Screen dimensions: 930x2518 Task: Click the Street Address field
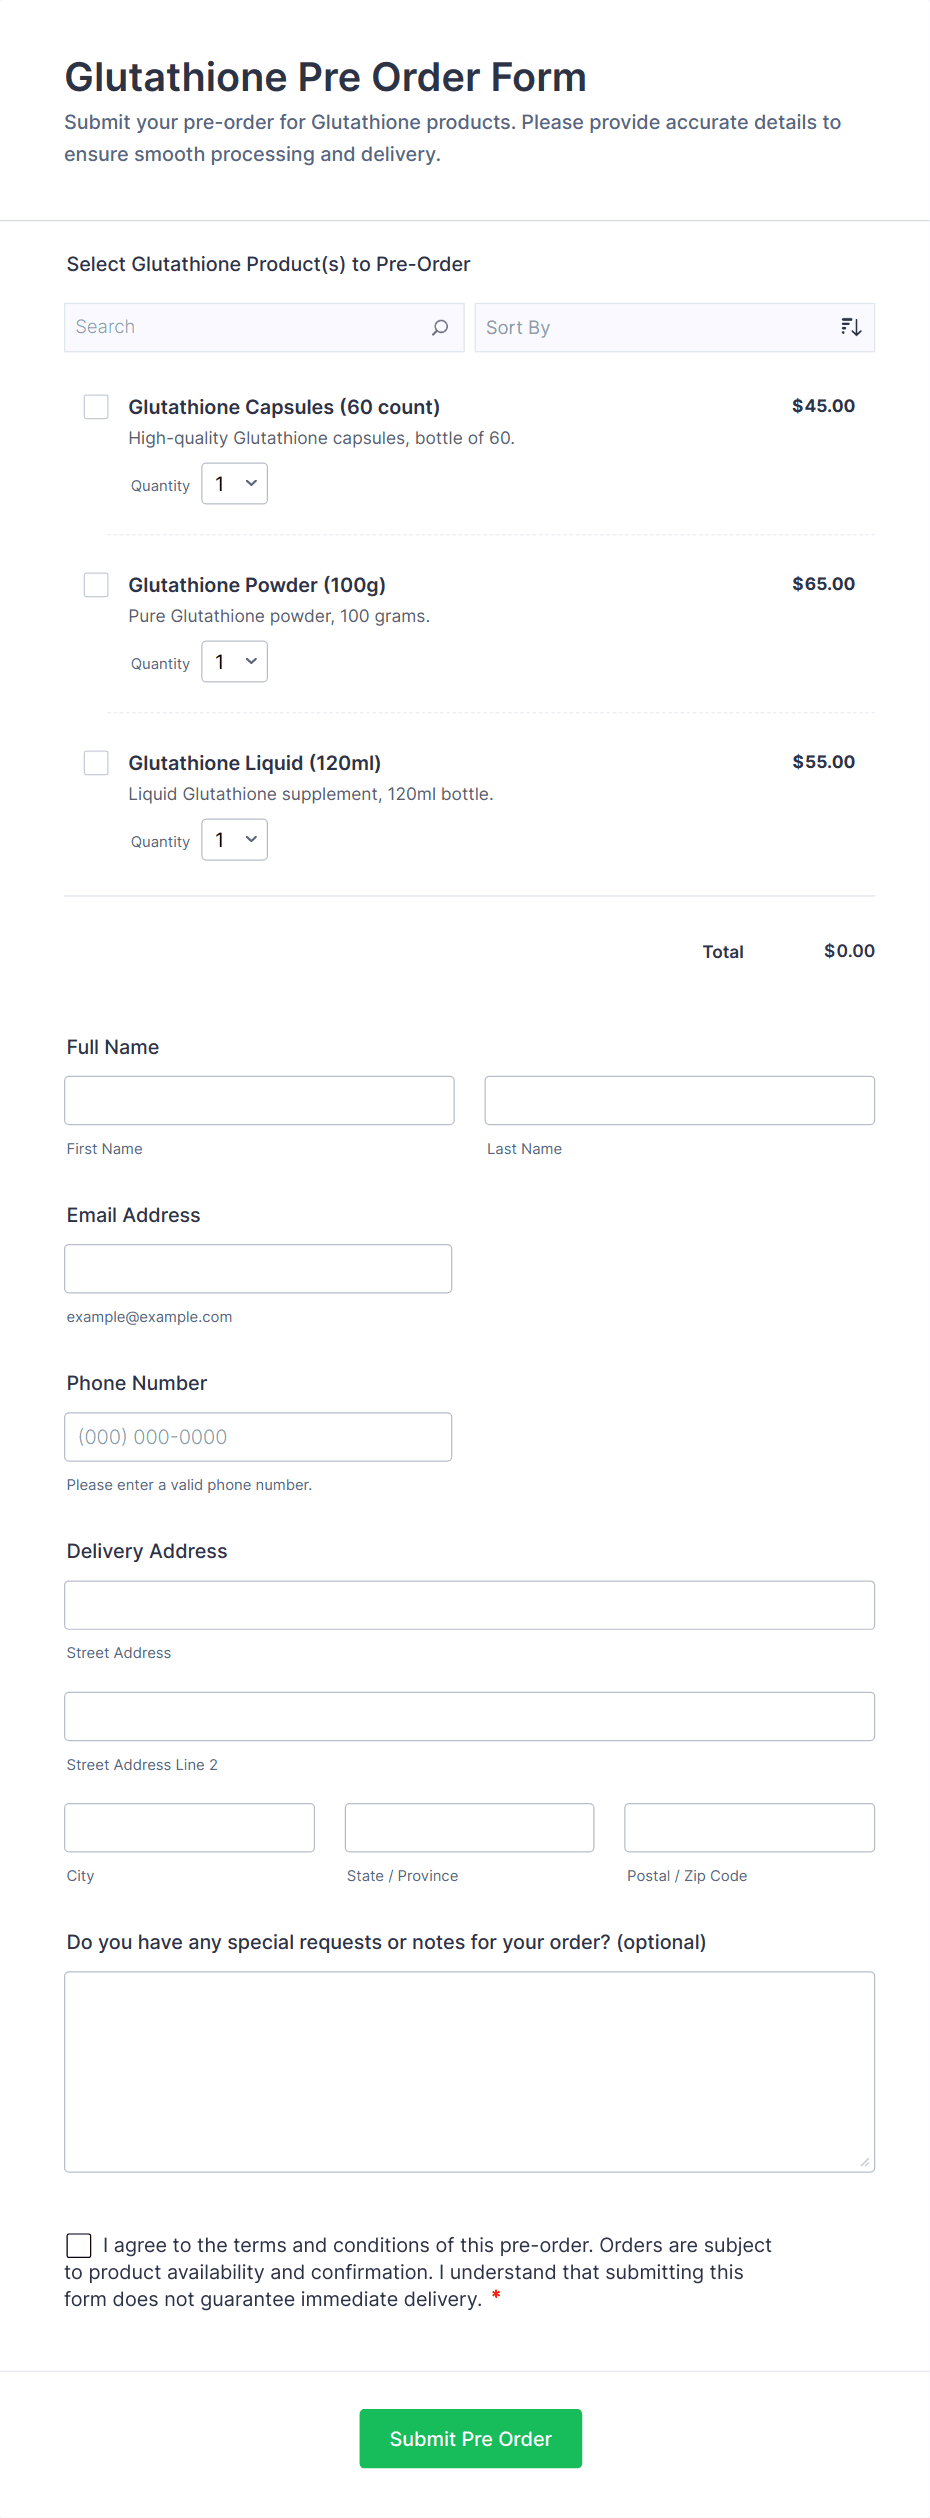point(469,1604)
